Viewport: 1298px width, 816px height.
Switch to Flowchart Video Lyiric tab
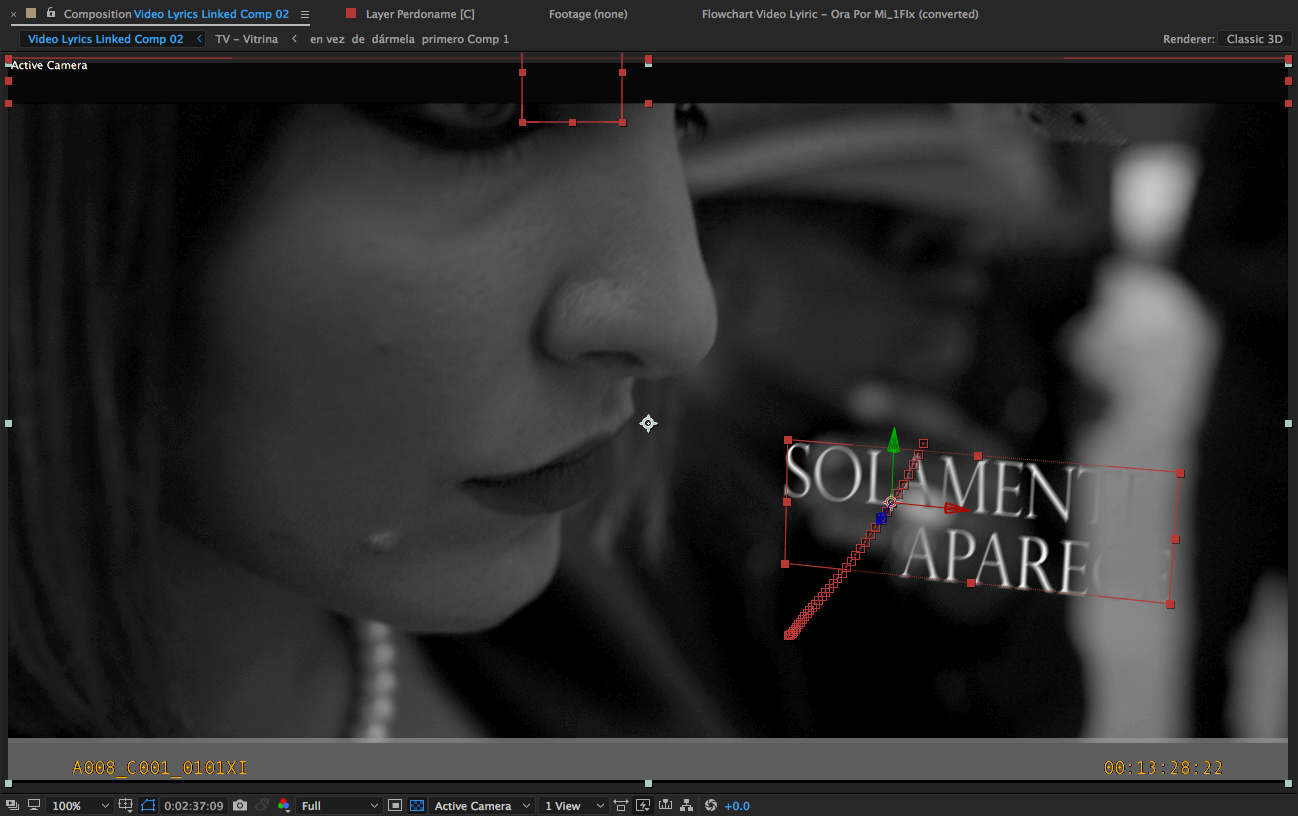pos(840,14)
